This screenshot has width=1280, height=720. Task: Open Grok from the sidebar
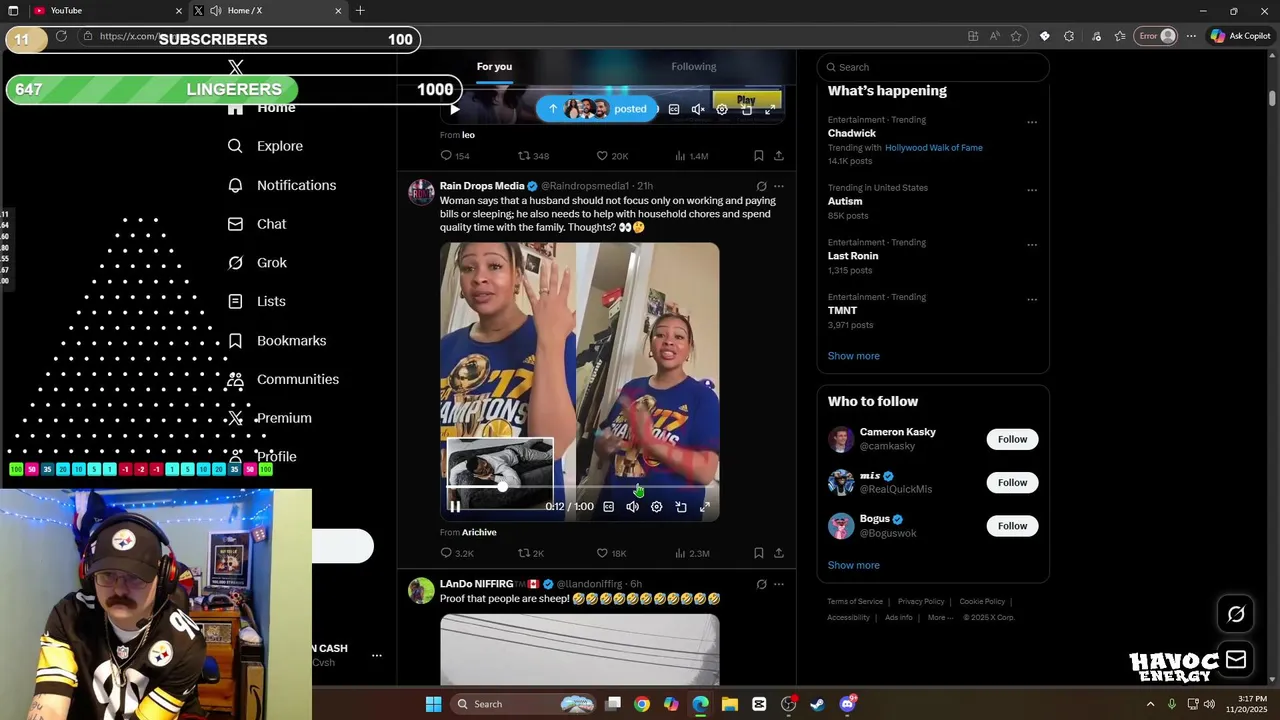(x=257, y=263)
